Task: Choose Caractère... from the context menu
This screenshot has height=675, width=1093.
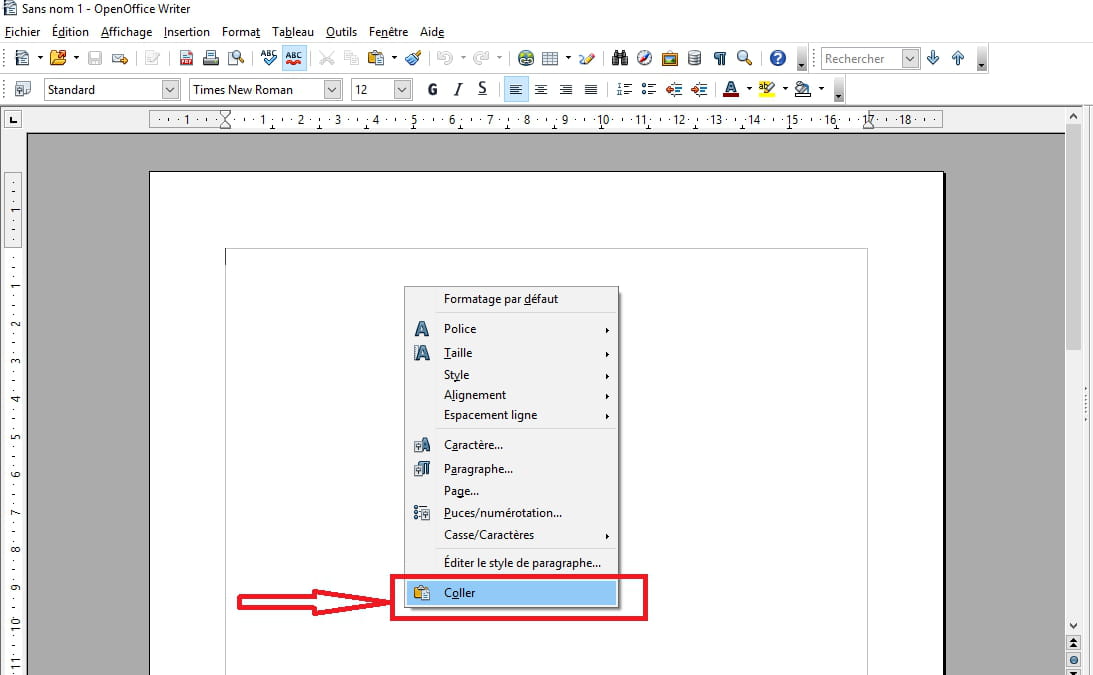Action: (473, 445)
